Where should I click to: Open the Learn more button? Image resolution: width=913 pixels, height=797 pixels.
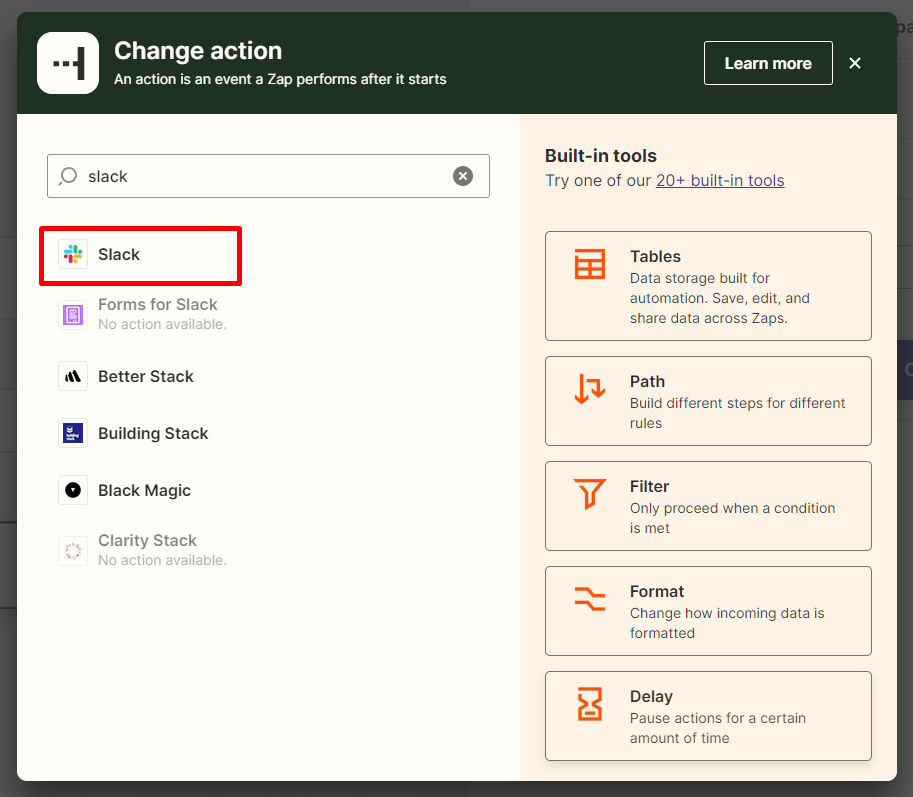point(768,63)
